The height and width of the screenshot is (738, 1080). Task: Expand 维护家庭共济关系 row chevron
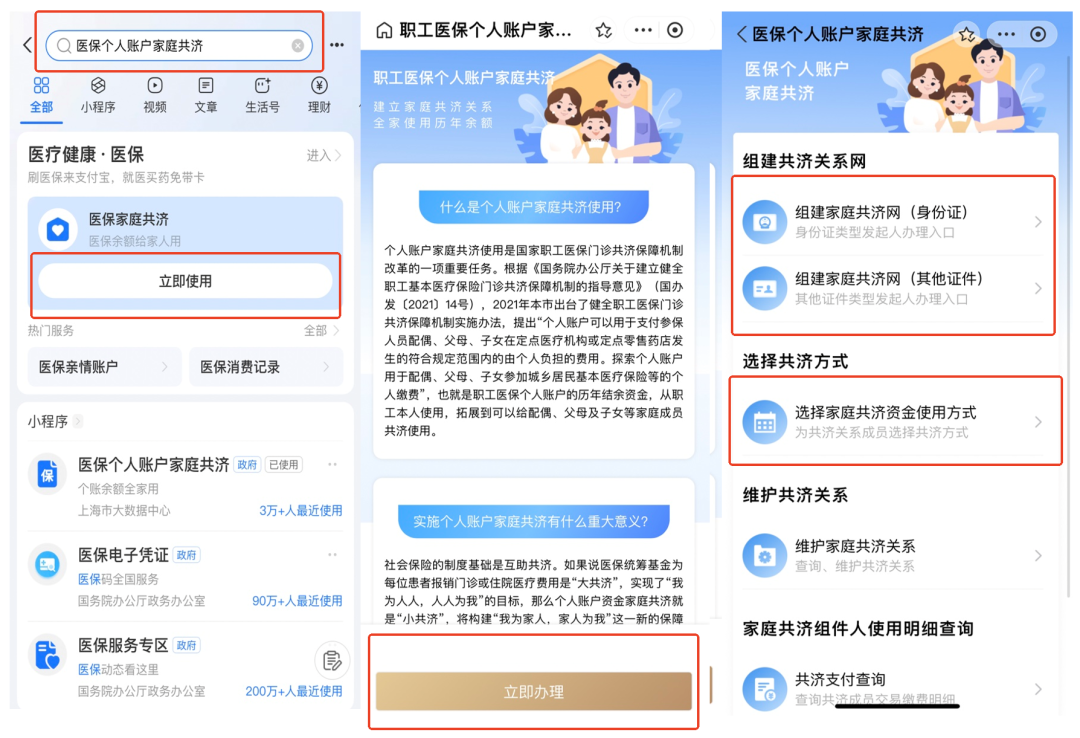pyautogui.click(x=1038, y=555)
